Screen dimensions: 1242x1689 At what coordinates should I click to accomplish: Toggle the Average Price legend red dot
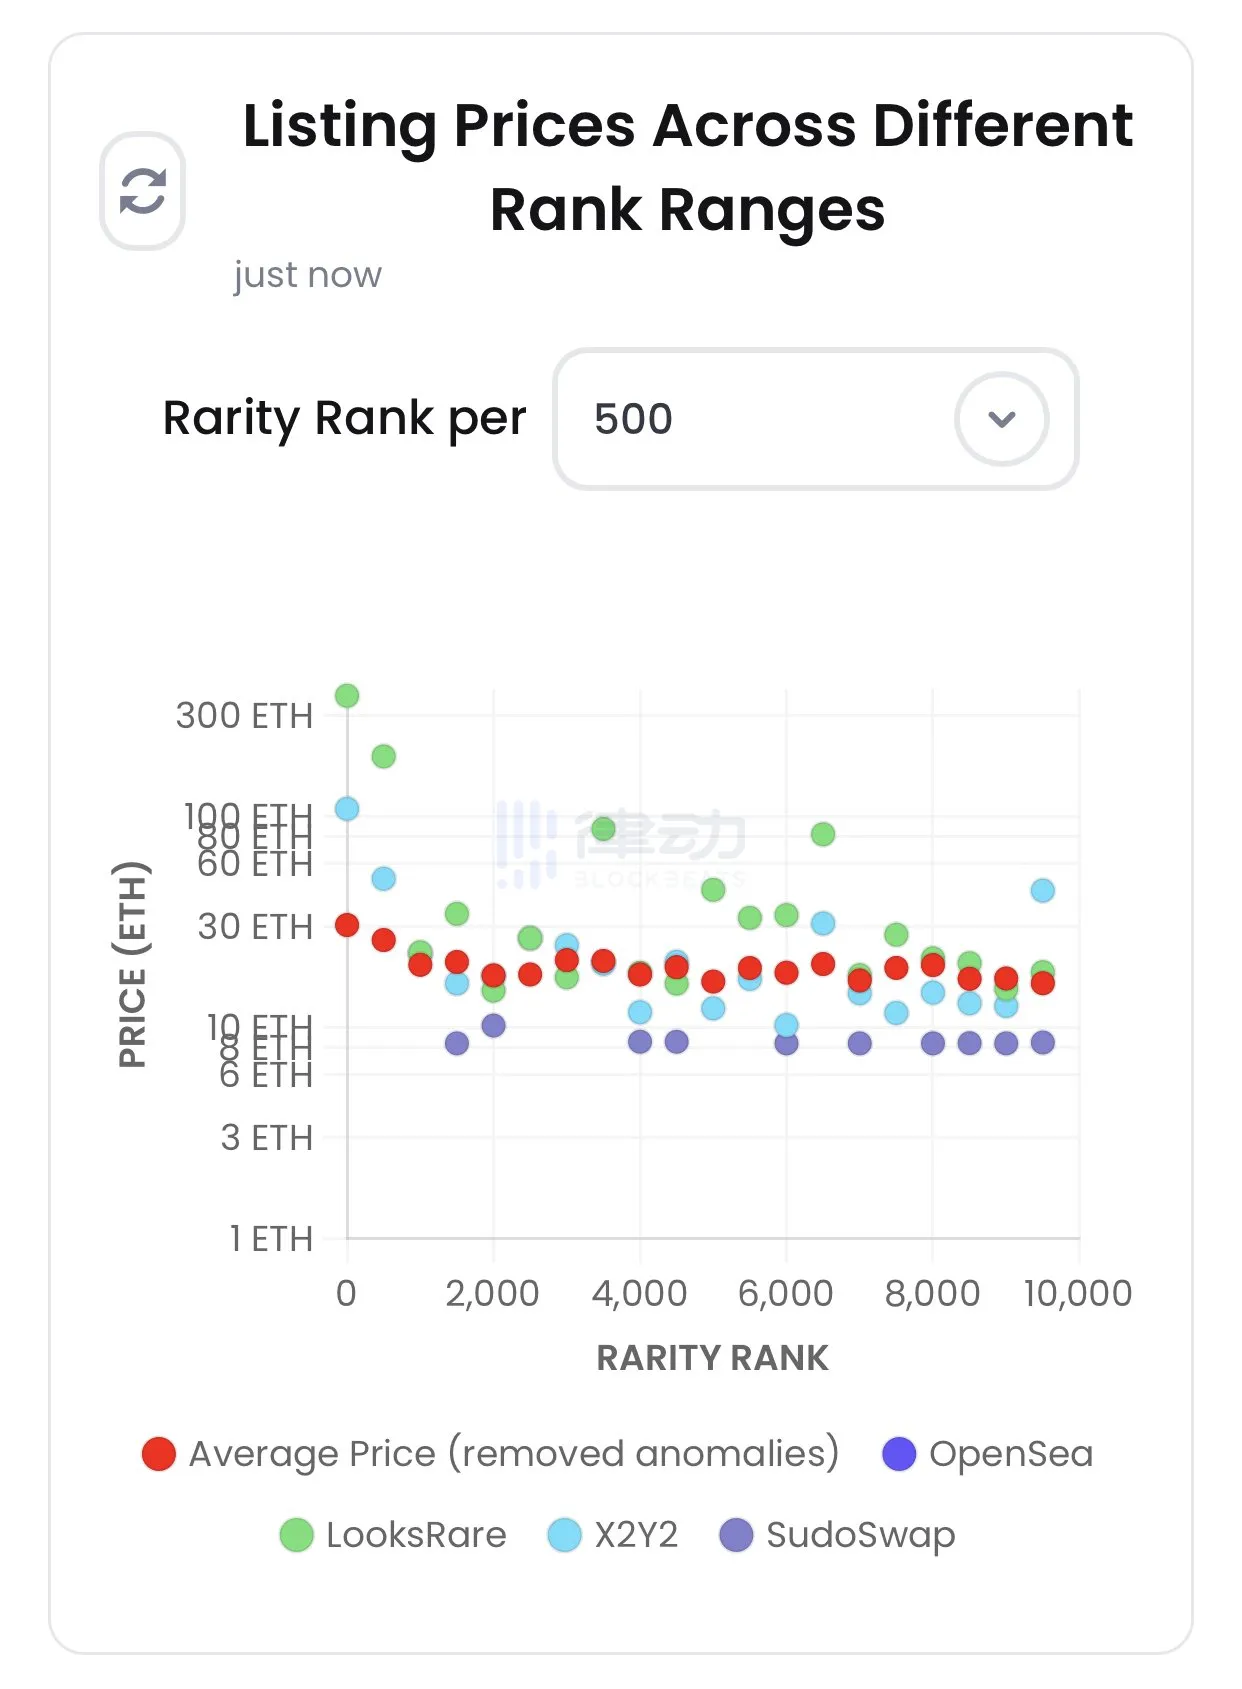pyautogui.click(x=159, y=1454)
